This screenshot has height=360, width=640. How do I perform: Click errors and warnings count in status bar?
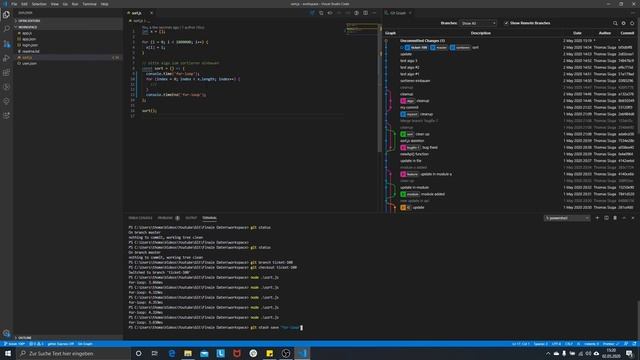click(36, 344)
